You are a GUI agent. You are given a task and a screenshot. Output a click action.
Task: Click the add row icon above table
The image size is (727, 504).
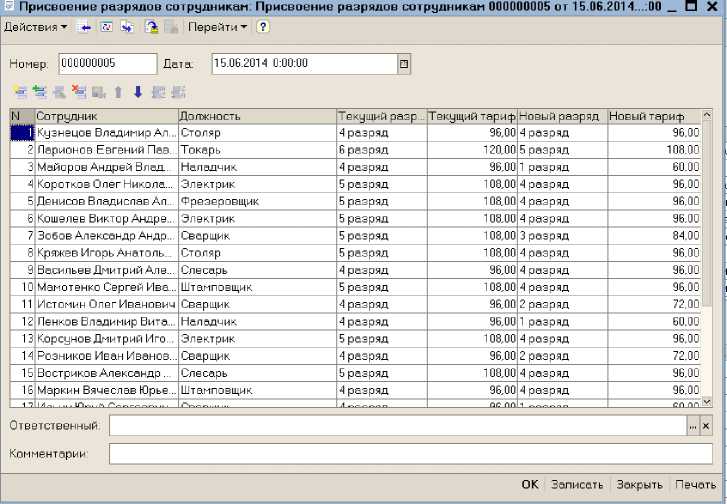pyautogui.click(x=20, y=92)
